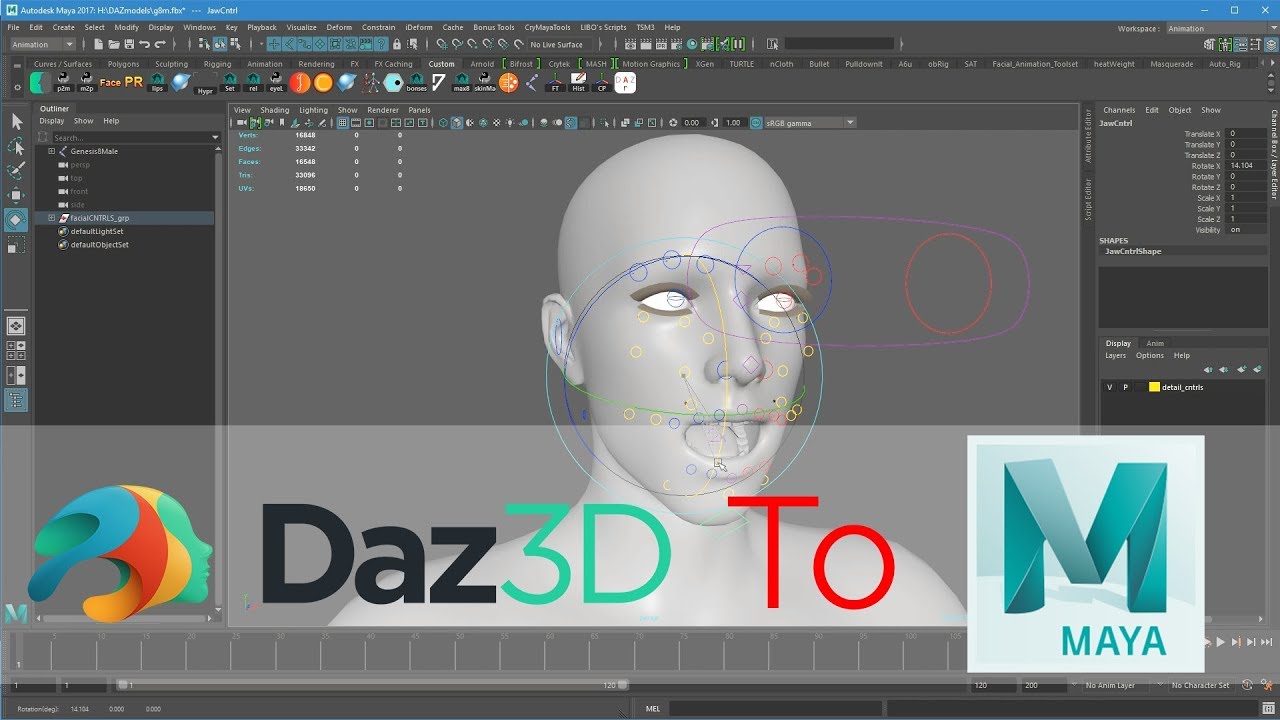
Task: Click the viewport gamma value 1.00 field
Action: tap(734, 123)
